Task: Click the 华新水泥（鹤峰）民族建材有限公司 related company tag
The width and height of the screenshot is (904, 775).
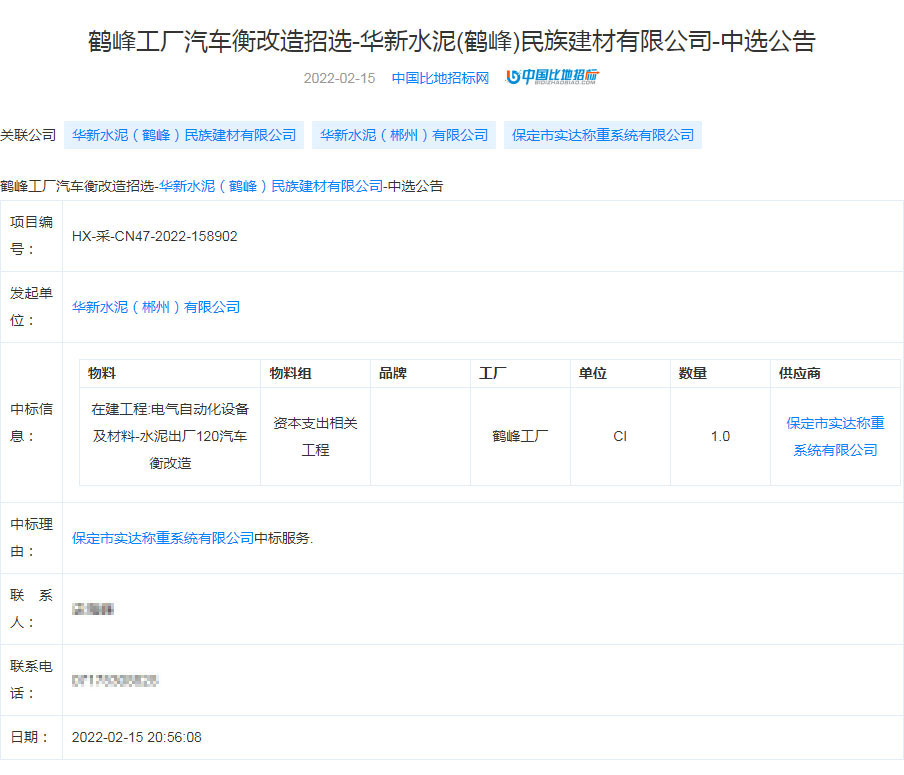Action: point(184,135)
